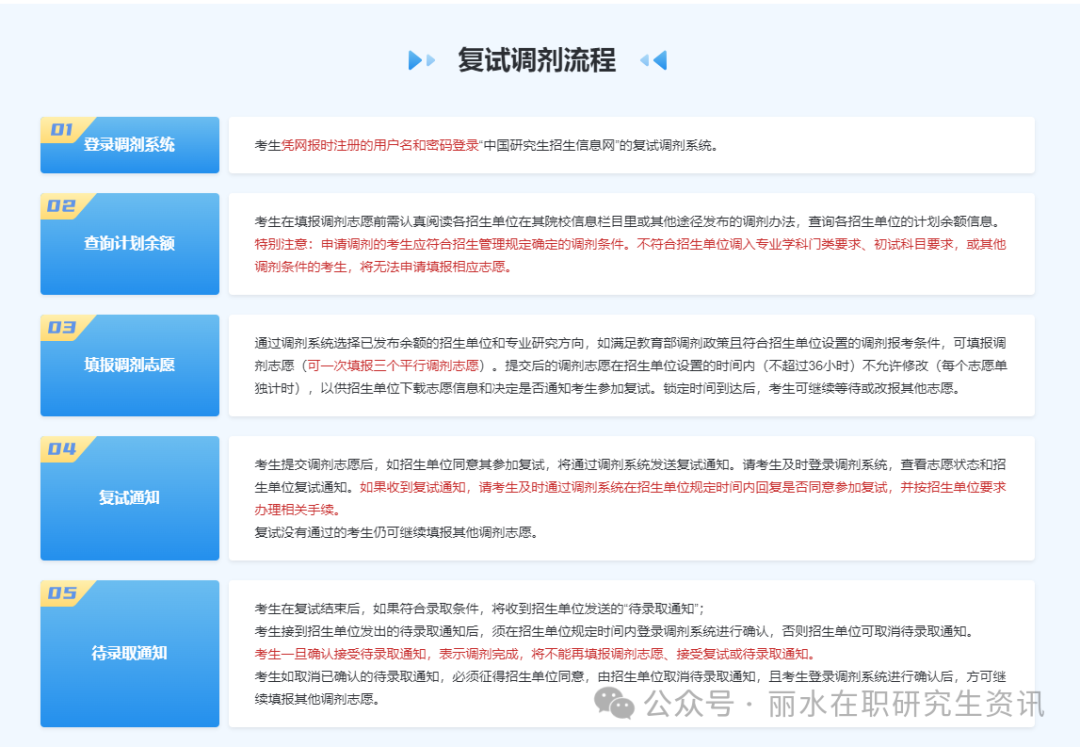The height and width of the screenshot is (747, 1080).
Task: Click the 05 step number badge
Action: [x=62, y=593]
